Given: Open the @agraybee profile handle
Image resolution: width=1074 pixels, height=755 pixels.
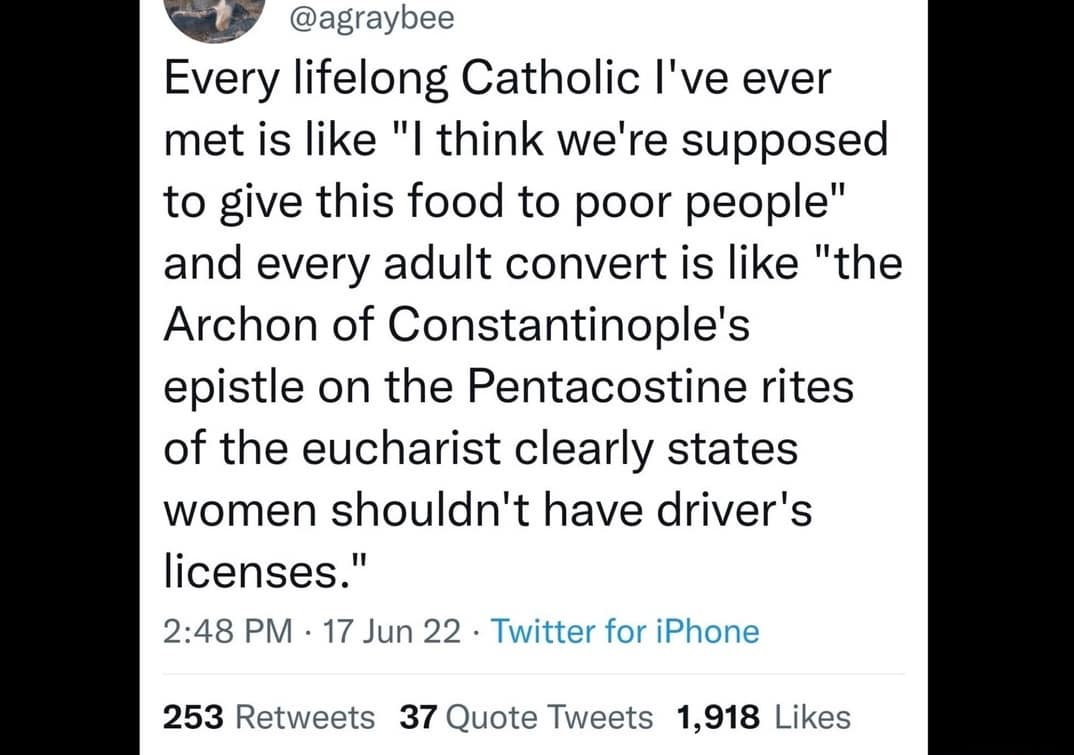Looking at the screenshot, I should coord(369,17).
